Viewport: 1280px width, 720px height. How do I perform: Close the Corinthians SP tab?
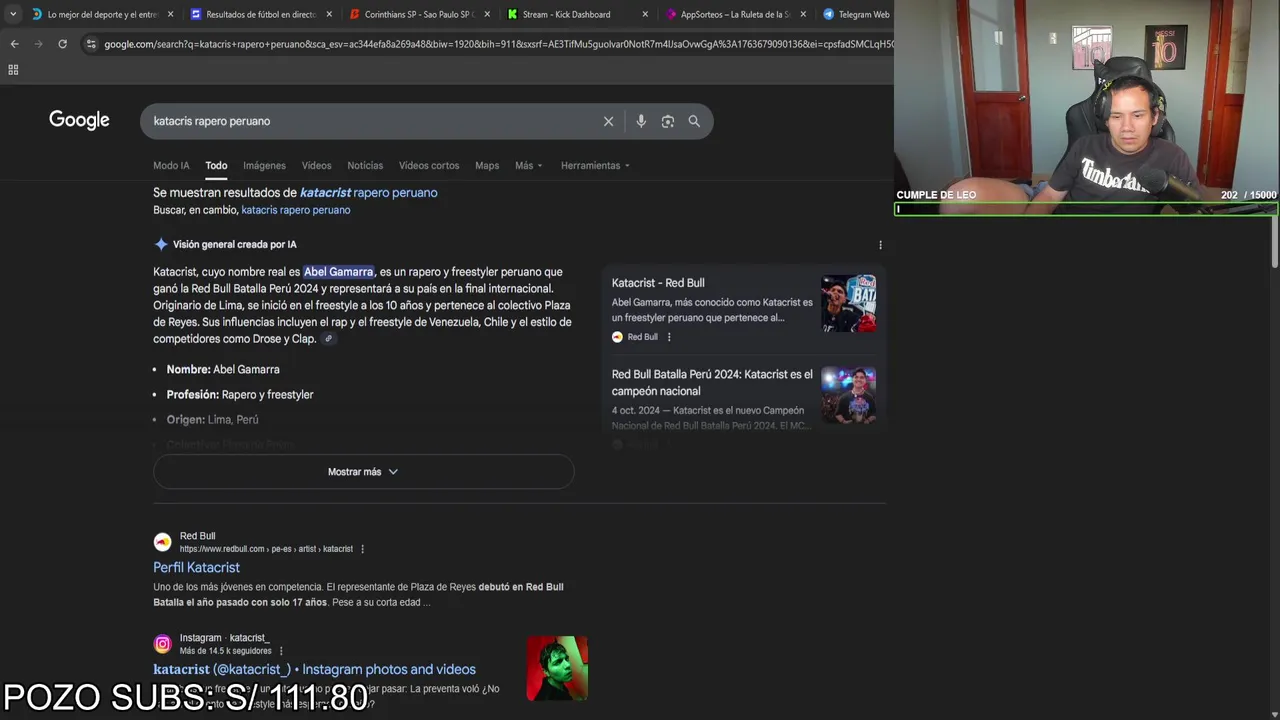tap(486, 14)
